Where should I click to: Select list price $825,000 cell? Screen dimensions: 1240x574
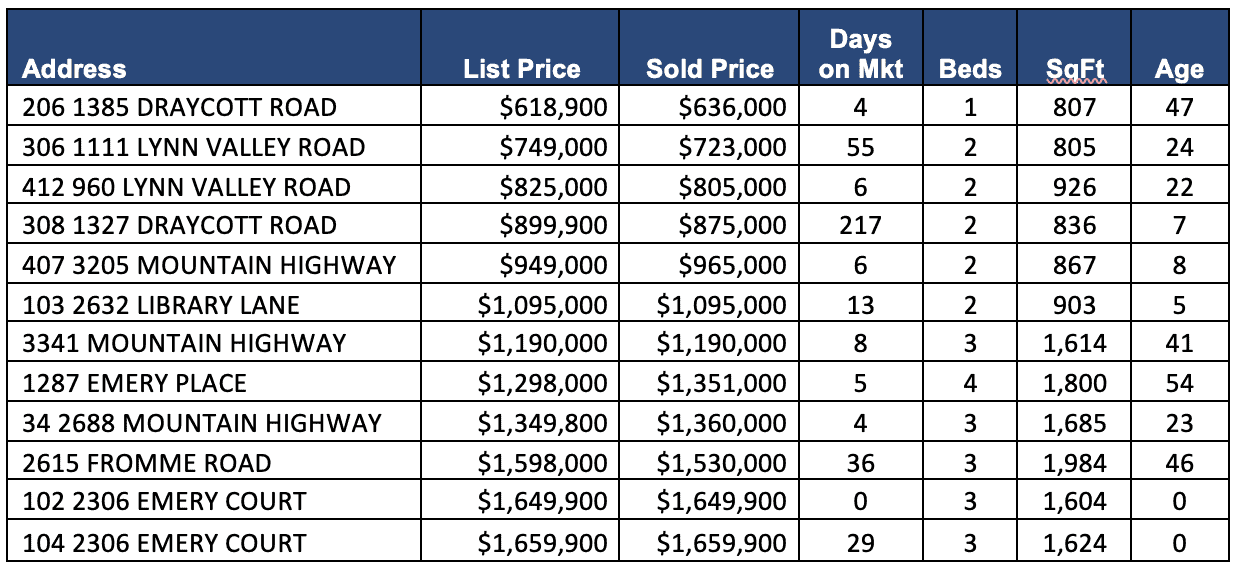tap(554, 187)
